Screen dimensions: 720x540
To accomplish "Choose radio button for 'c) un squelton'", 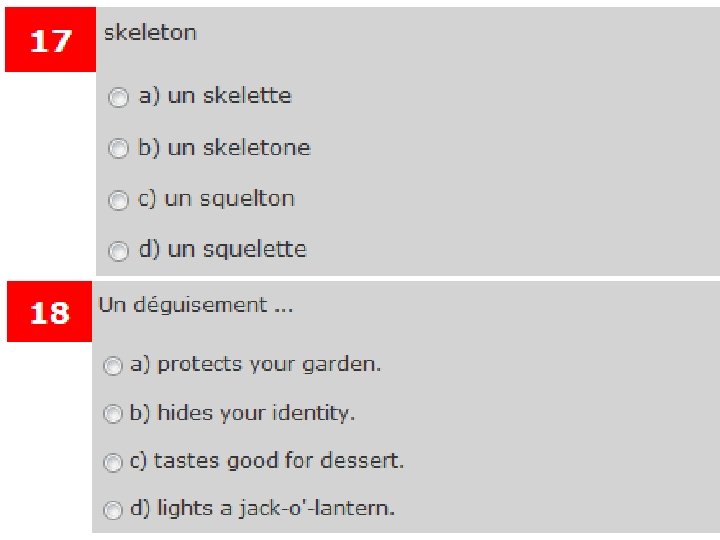I will 119,199.
